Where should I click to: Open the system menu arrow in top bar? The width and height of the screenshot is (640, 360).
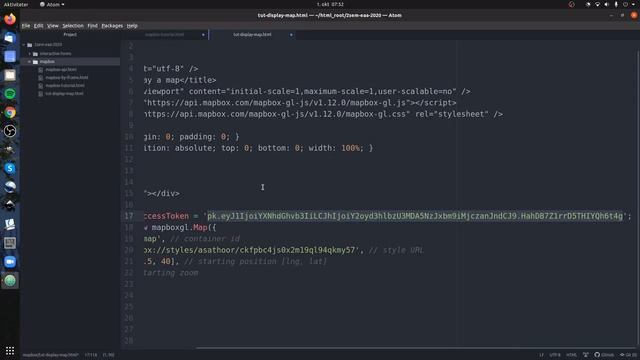633,4
